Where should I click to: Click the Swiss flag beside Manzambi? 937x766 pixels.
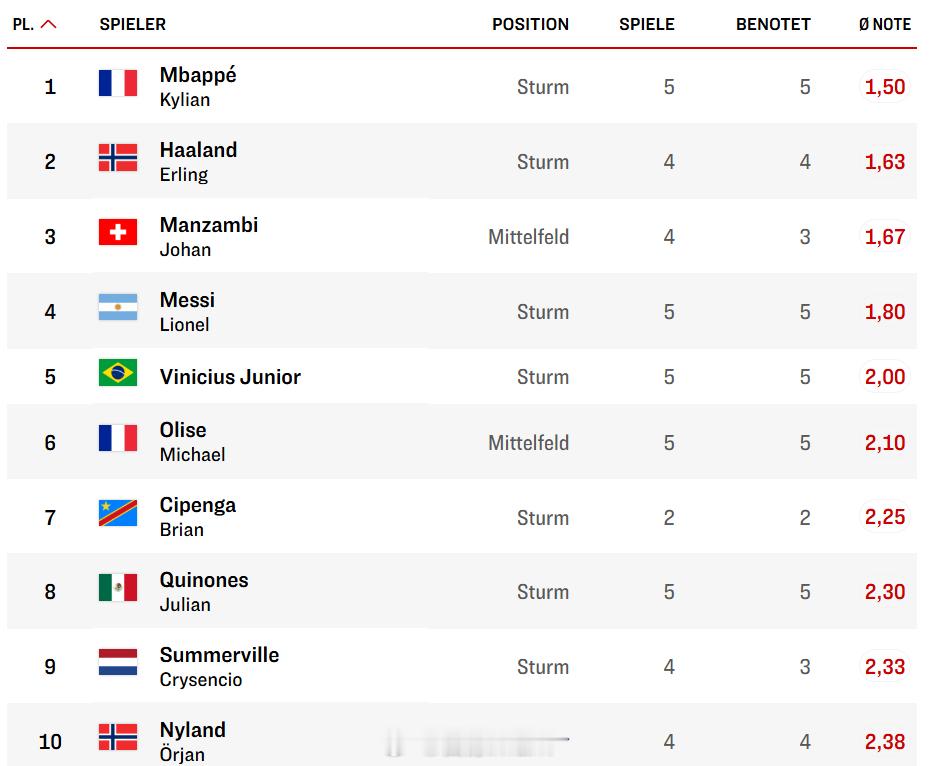pos(118,232)
